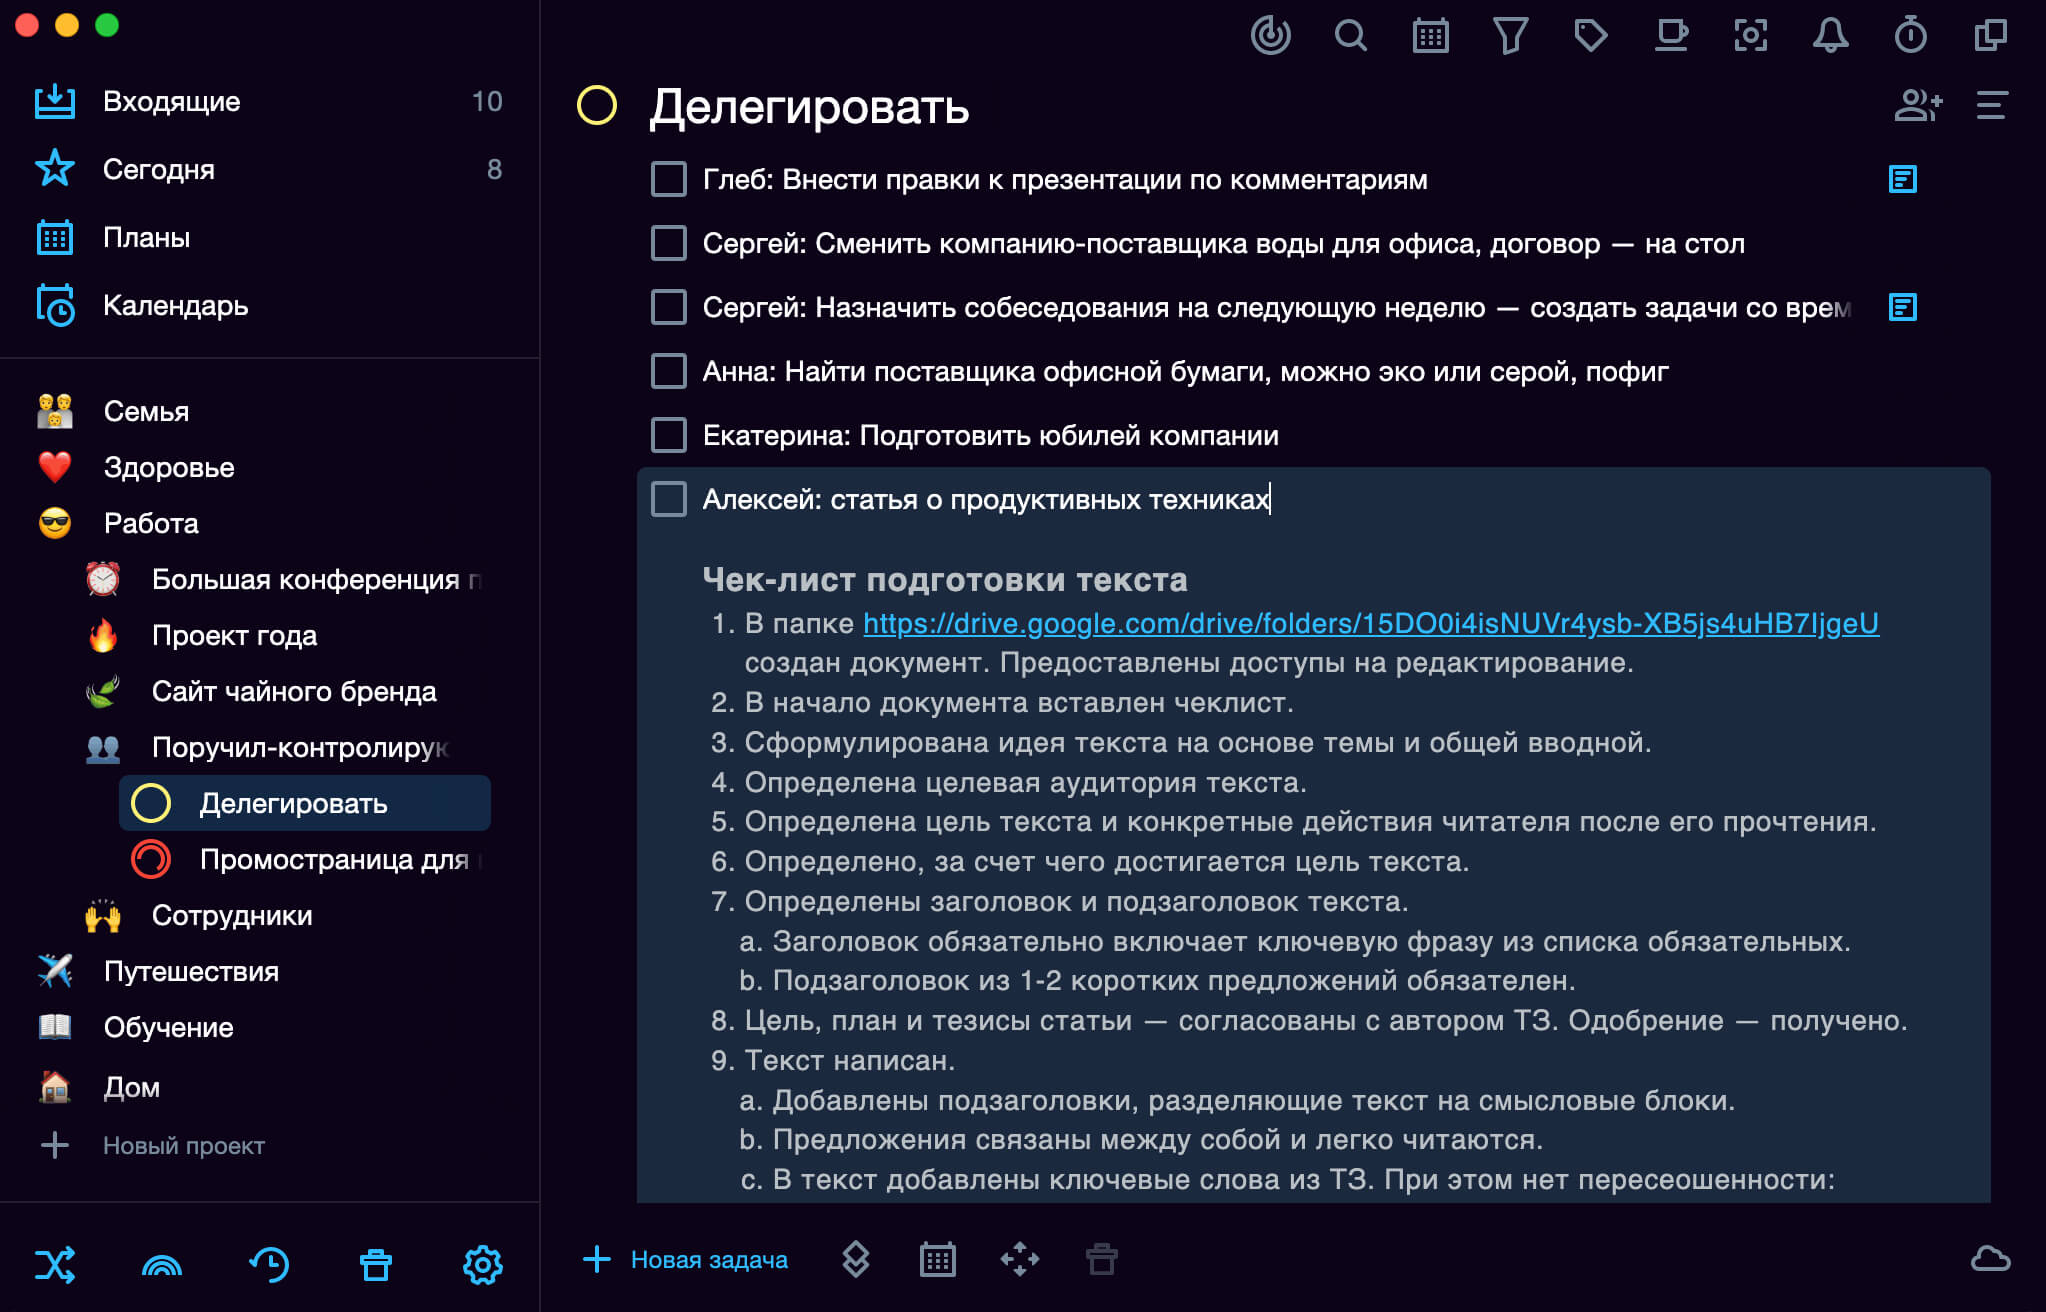Screen dimensions: 2046x1312
Task: Click the delete trash icon in bottom bar
Action: (x=1101, y=1260)
